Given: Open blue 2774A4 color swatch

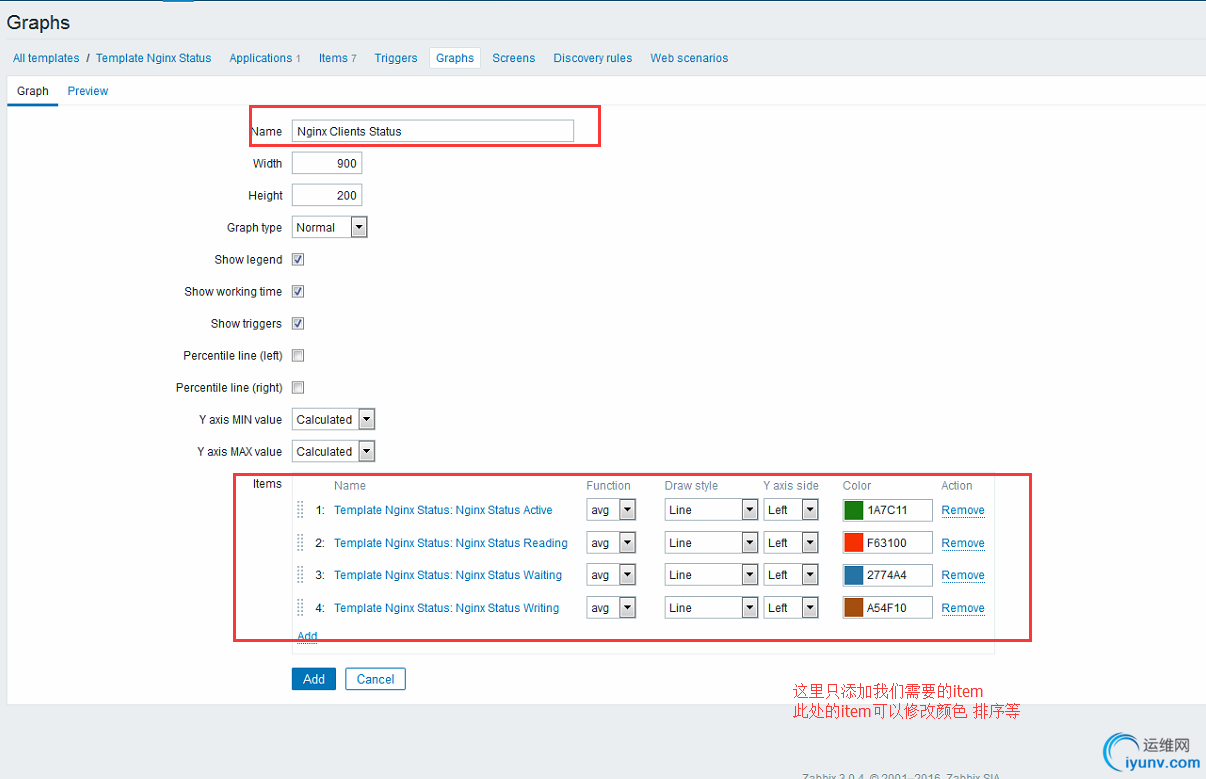Looking at the screenshot, I should click(x=854, y=575).
